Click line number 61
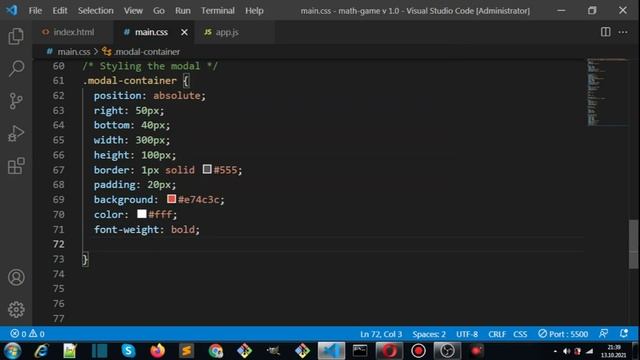The width and height of the screenshot is (640, 360). 58,81
